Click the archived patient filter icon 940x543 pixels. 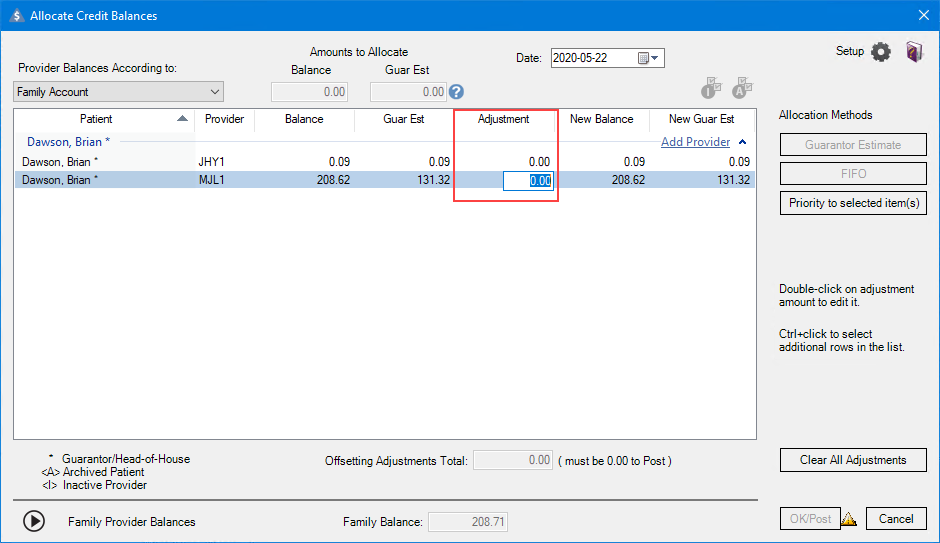pyautogui.click(x=742, y=89)
